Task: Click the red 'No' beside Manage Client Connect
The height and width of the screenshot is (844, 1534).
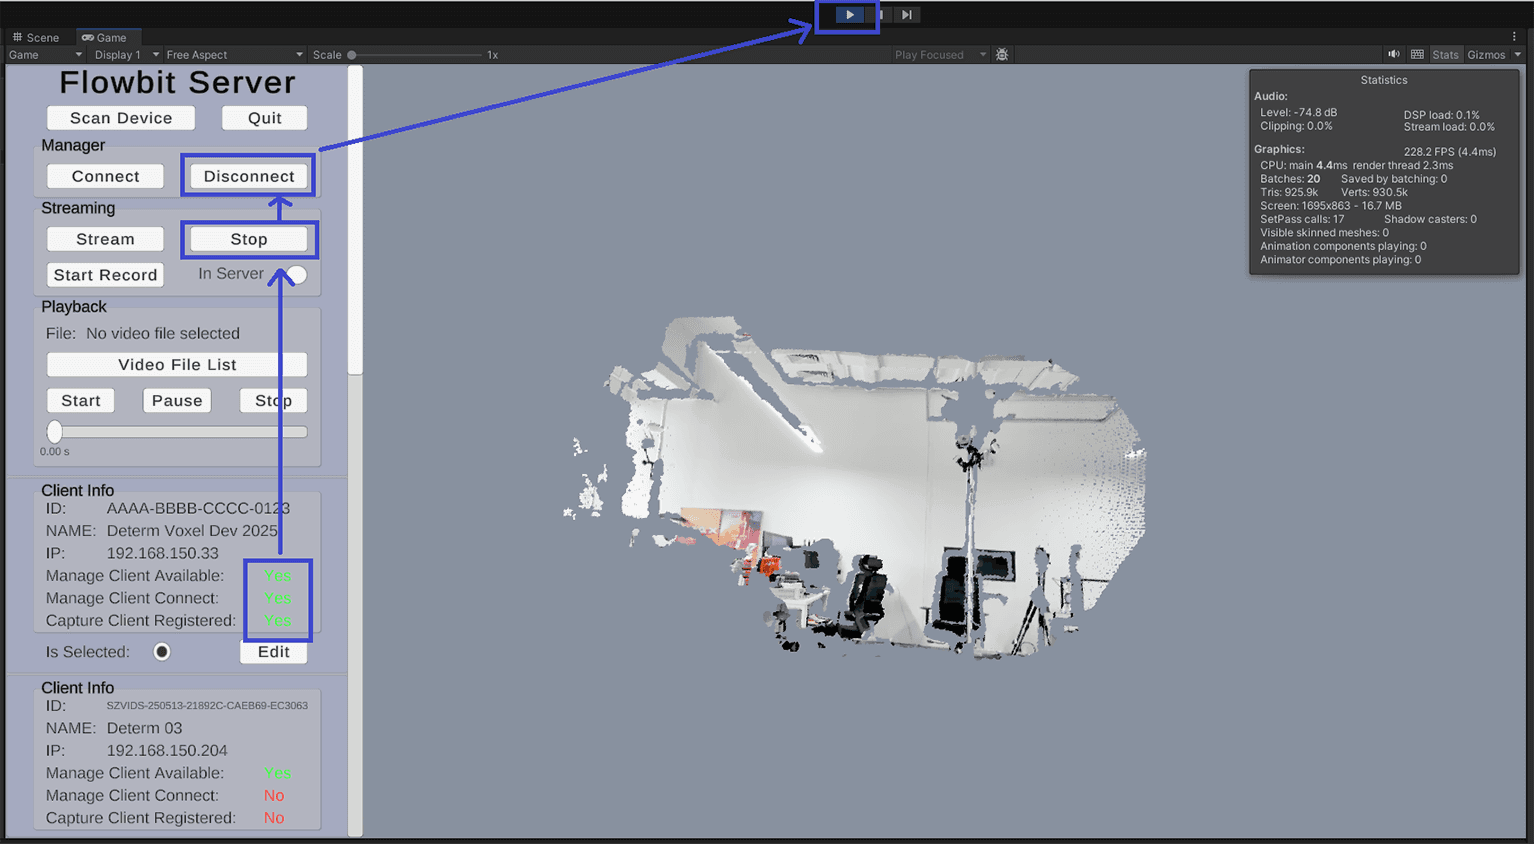Action: click(x=274, y=796)
